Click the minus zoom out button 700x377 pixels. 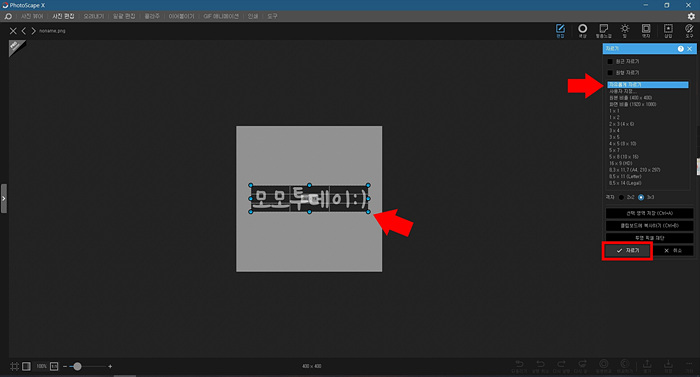point(65,366)
